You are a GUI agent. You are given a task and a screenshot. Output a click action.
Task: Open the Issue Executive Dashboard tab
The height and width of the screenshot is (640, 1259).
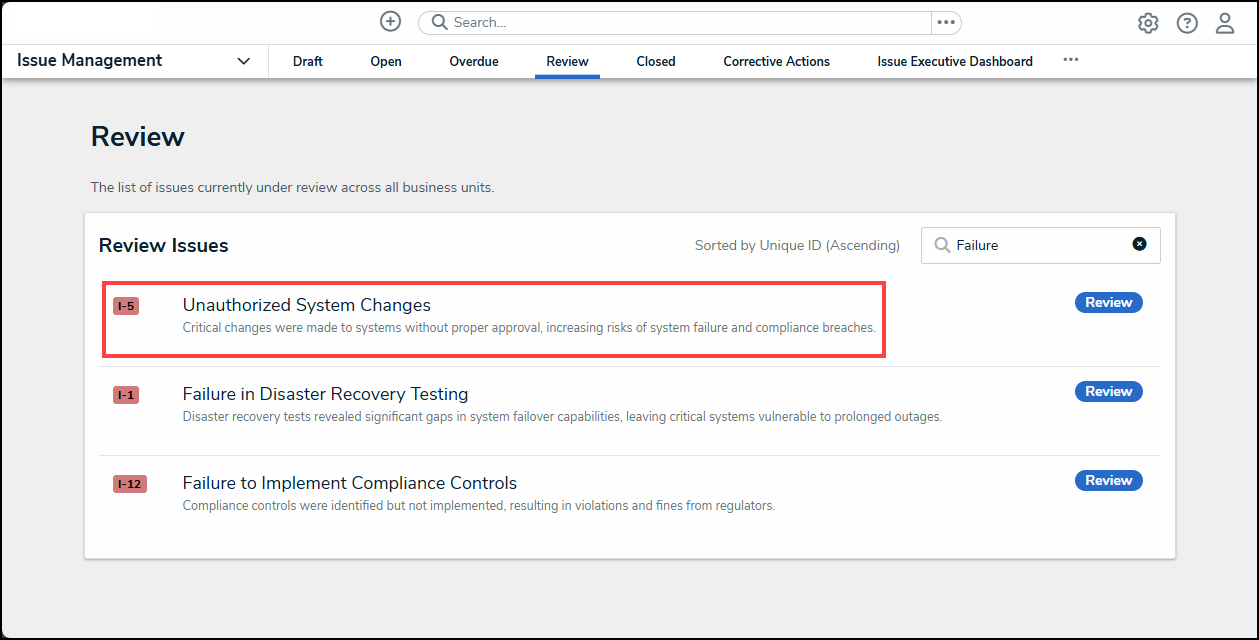pyautogui.click(x=955, y=61)
